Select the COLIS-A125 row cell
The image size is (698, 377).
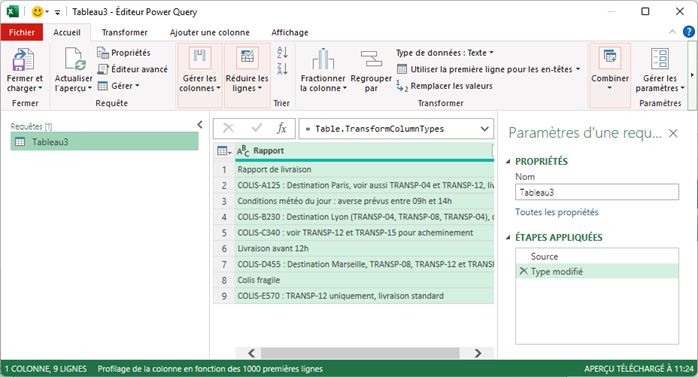point(365,185)
